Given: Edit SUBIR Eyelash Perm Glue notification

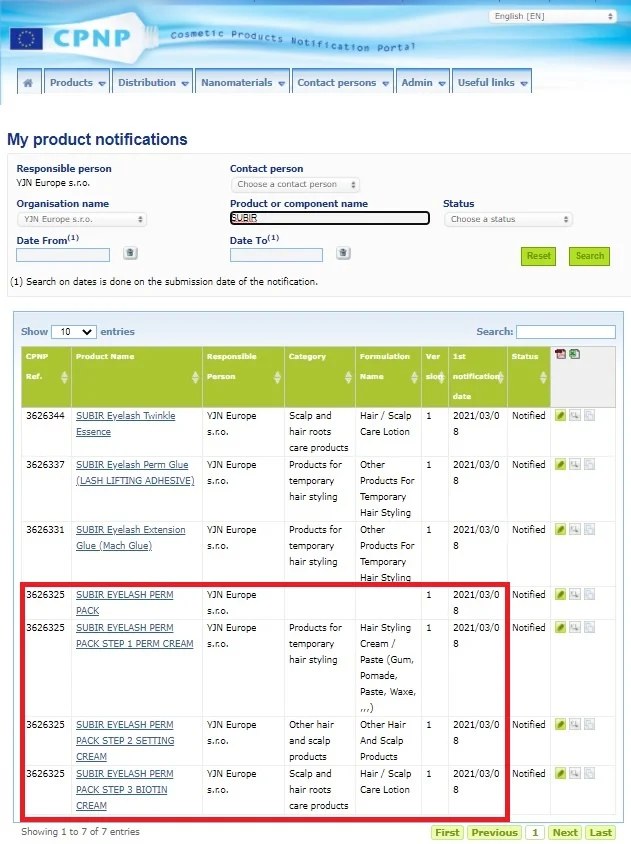Looking at the screenshot, I should click(560, 465).
